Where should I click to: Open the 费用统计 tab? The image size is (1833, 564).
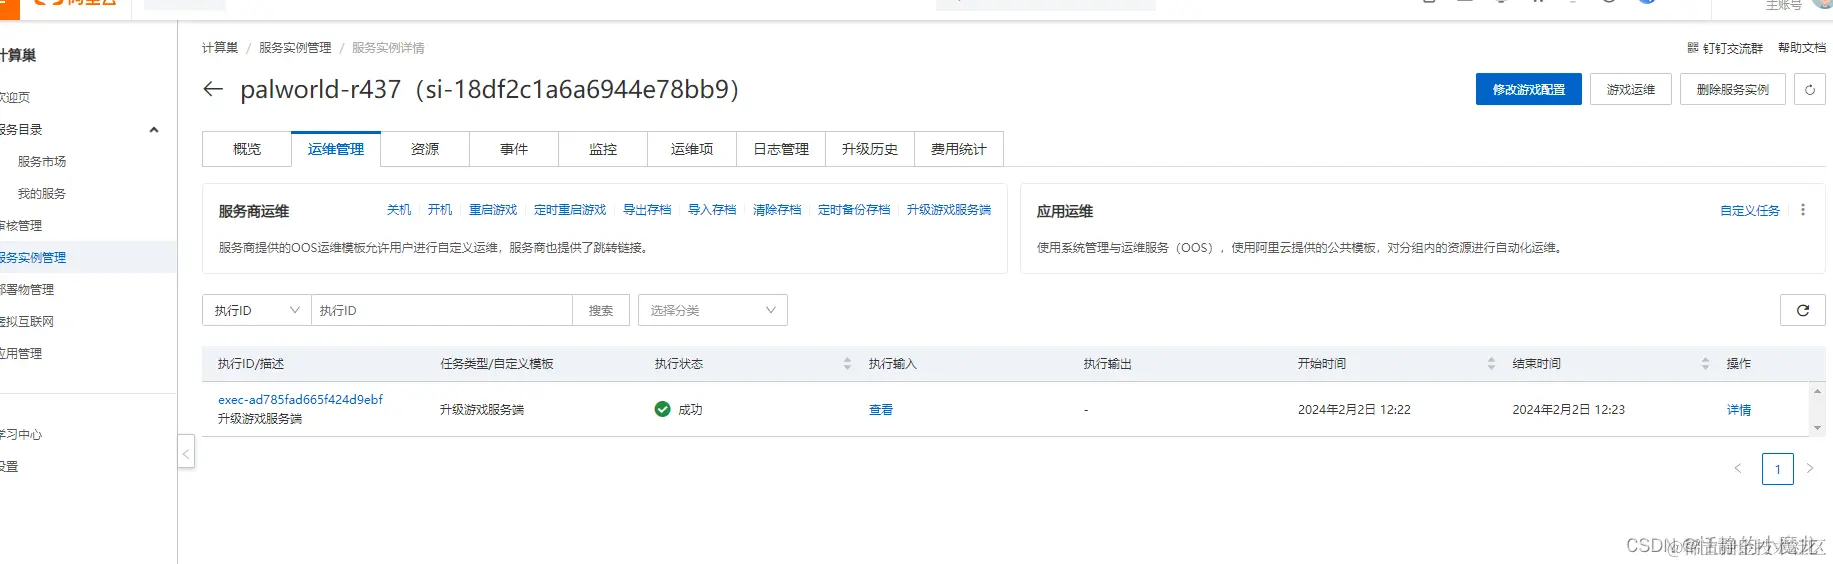click(x=959, y=149)
